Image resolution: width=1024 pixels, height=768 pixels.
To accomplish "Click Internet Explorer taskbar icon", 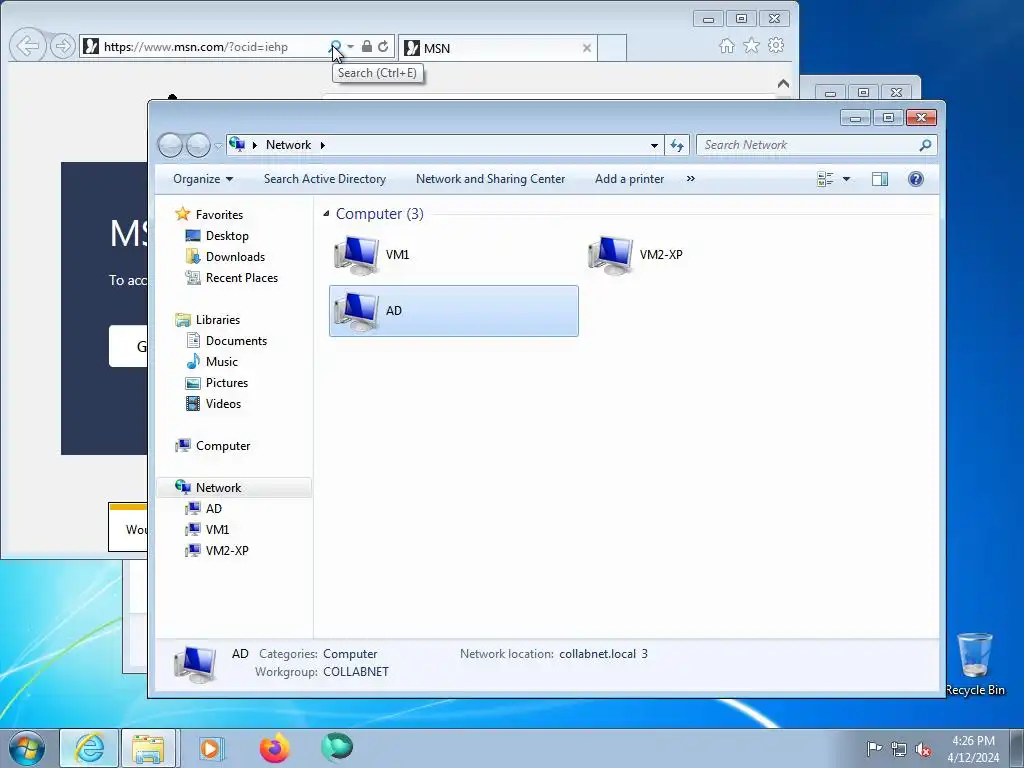I will pos(89,748).
